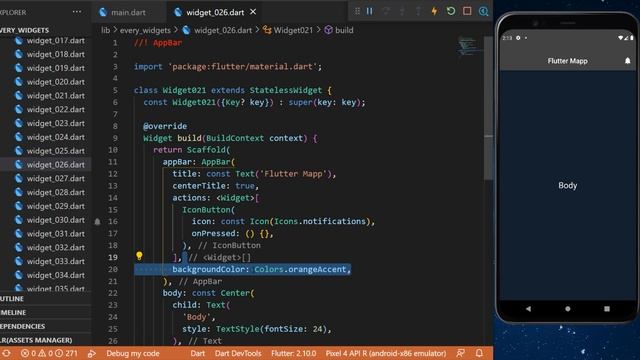This screenshot has width=640, height=360.
Task: Open Dart DevTools from status bar
Action: pyautogui.click(x=238, y=353)
